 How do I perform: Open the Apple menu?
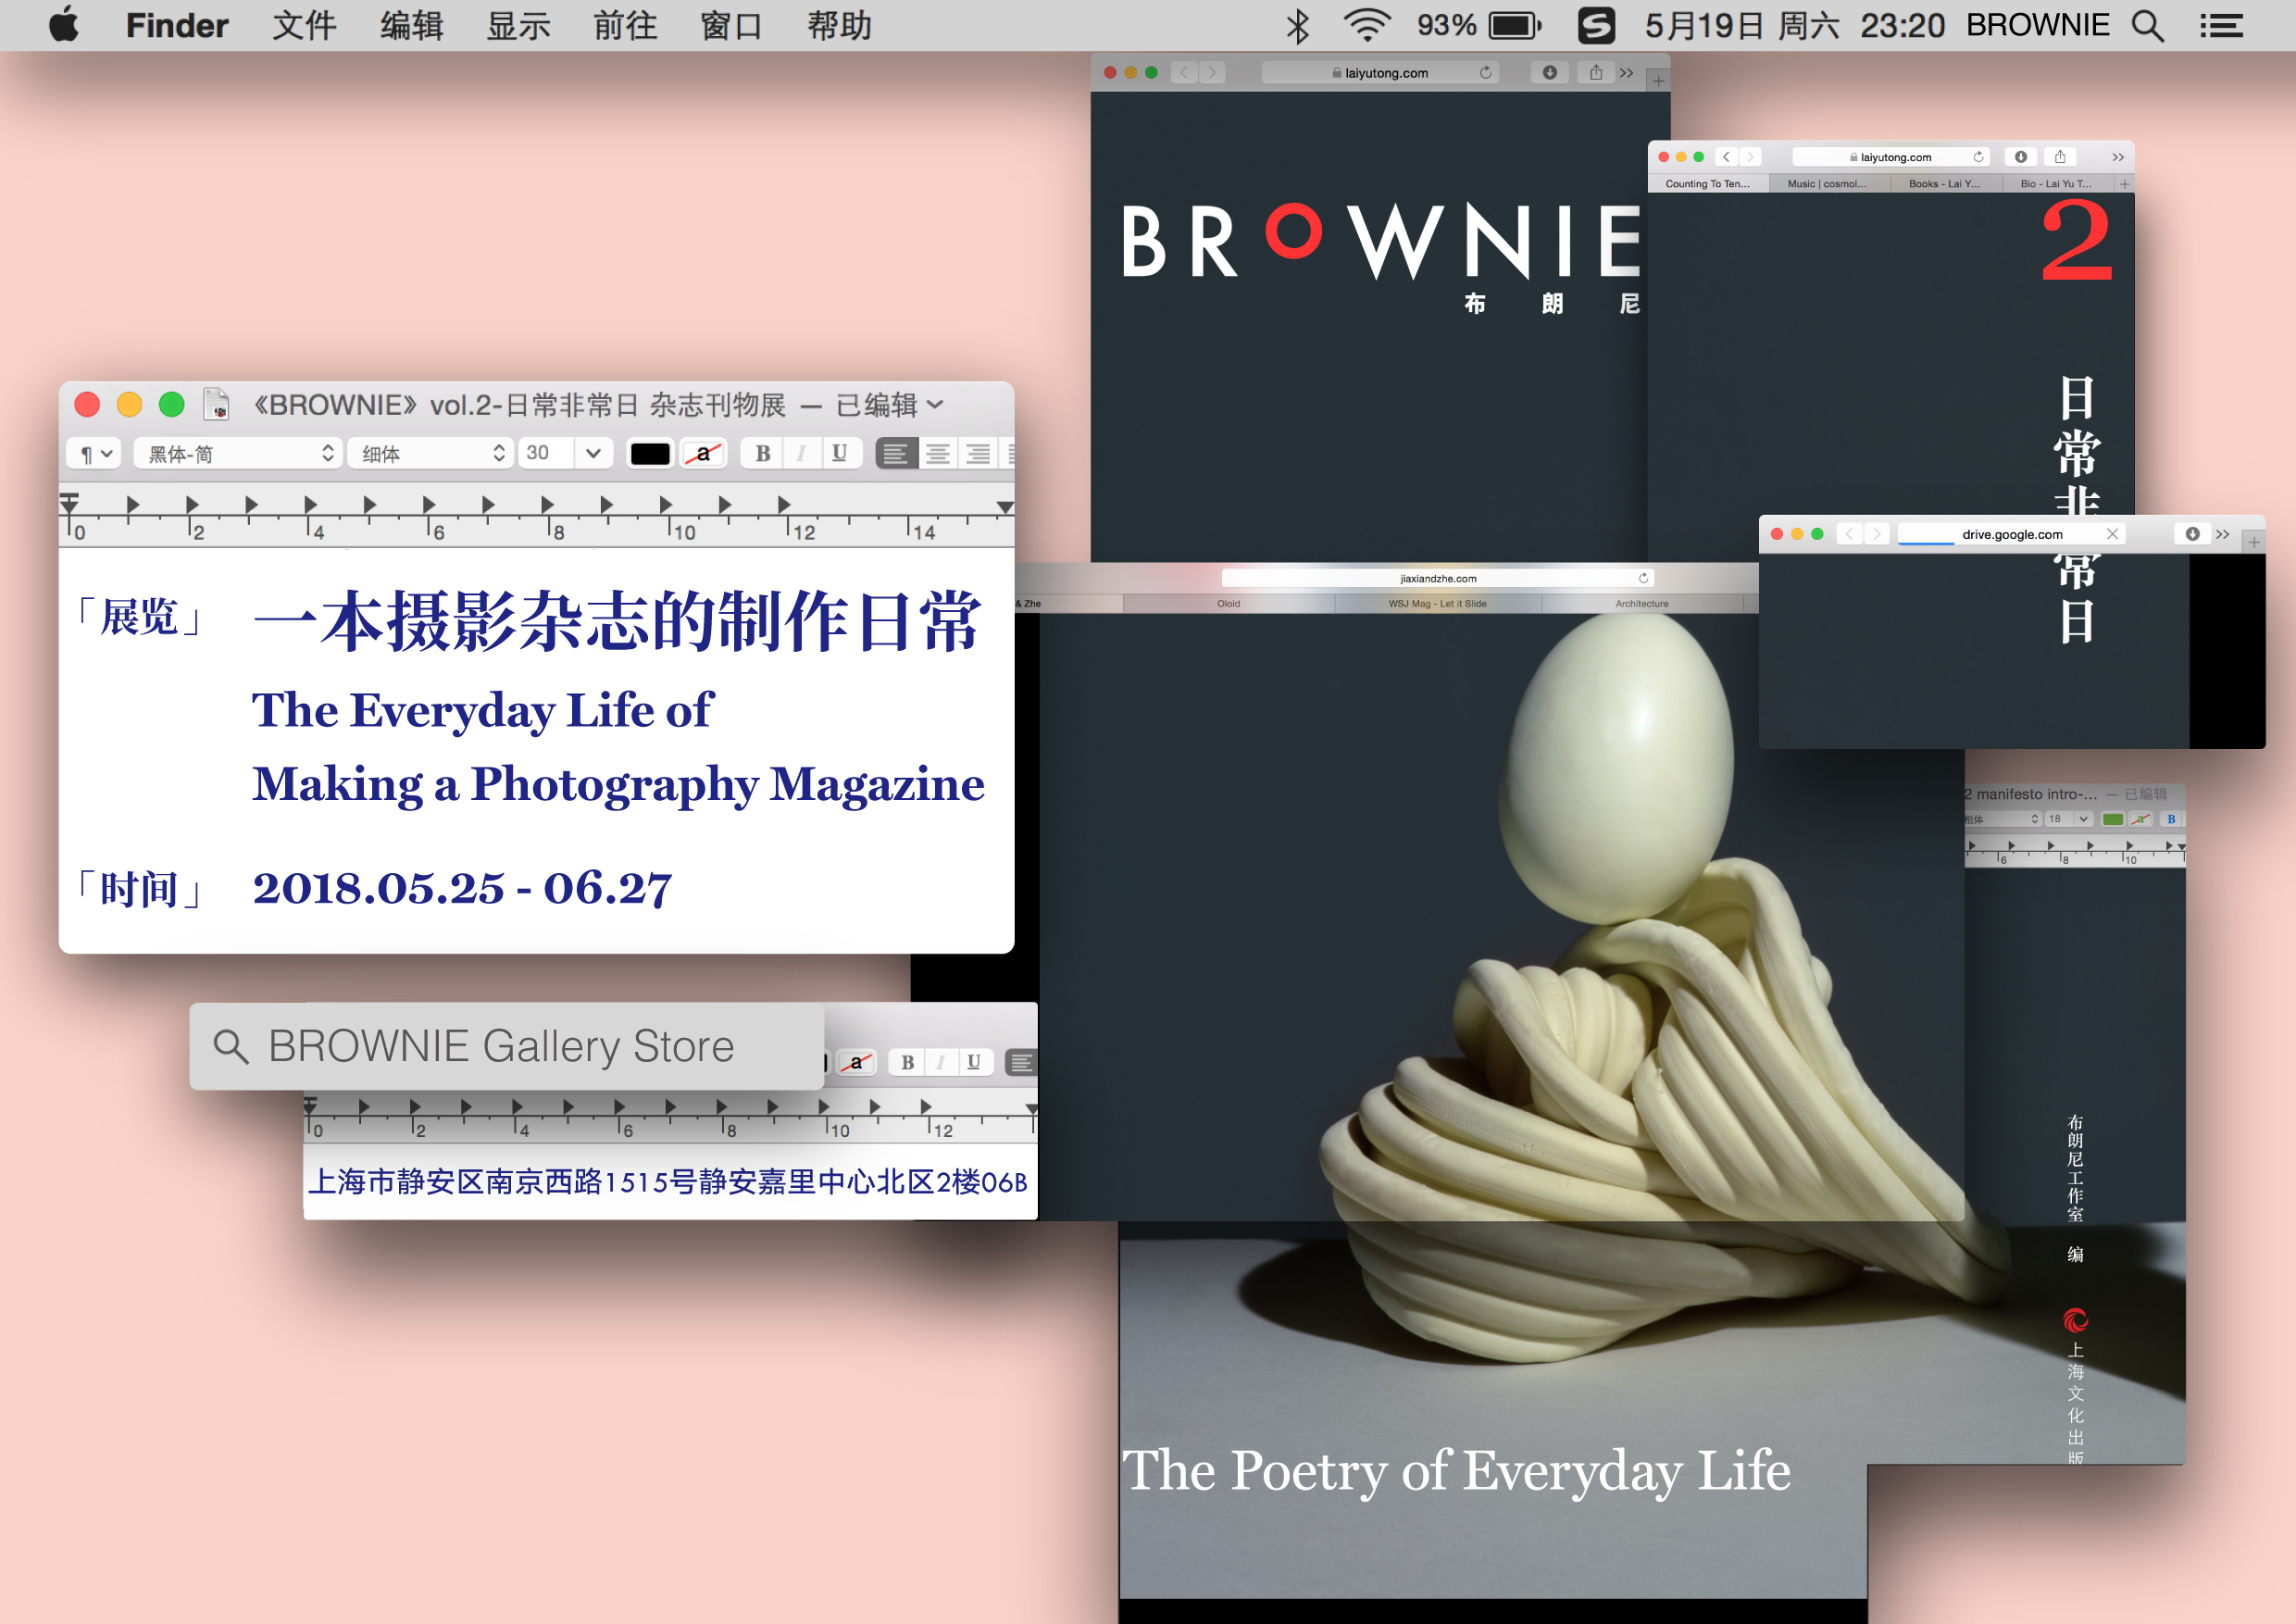pyautogui.click(x=64, y=24)
